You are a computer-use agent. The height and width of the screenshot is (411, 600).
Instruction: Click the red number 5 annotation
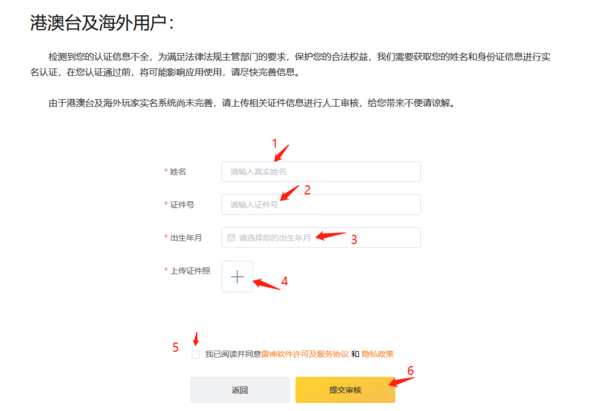[175, 347]
